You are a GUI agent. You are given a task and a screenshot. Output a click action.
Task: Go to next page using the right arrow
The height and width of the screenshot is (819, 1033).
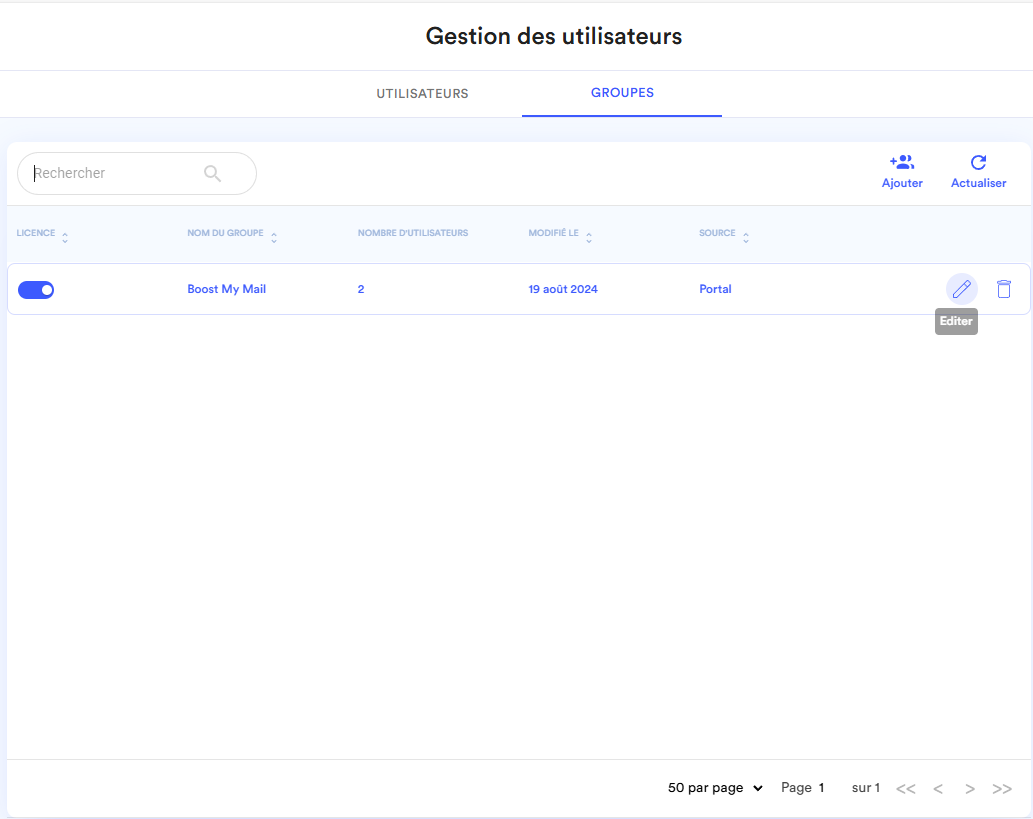click(x=970, y=789)
